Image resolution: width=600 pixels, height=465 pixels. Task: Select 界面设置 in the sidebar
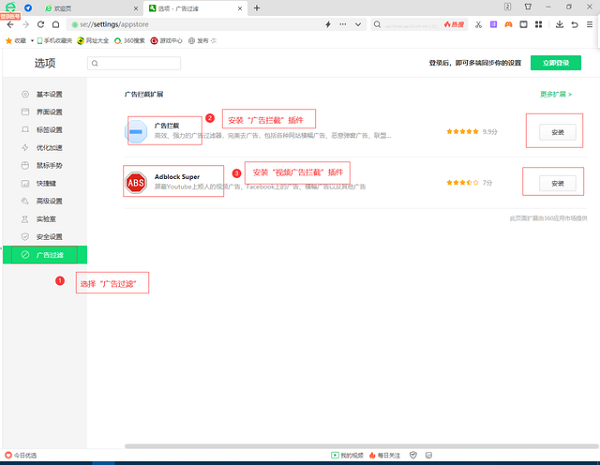click(49, 112)
